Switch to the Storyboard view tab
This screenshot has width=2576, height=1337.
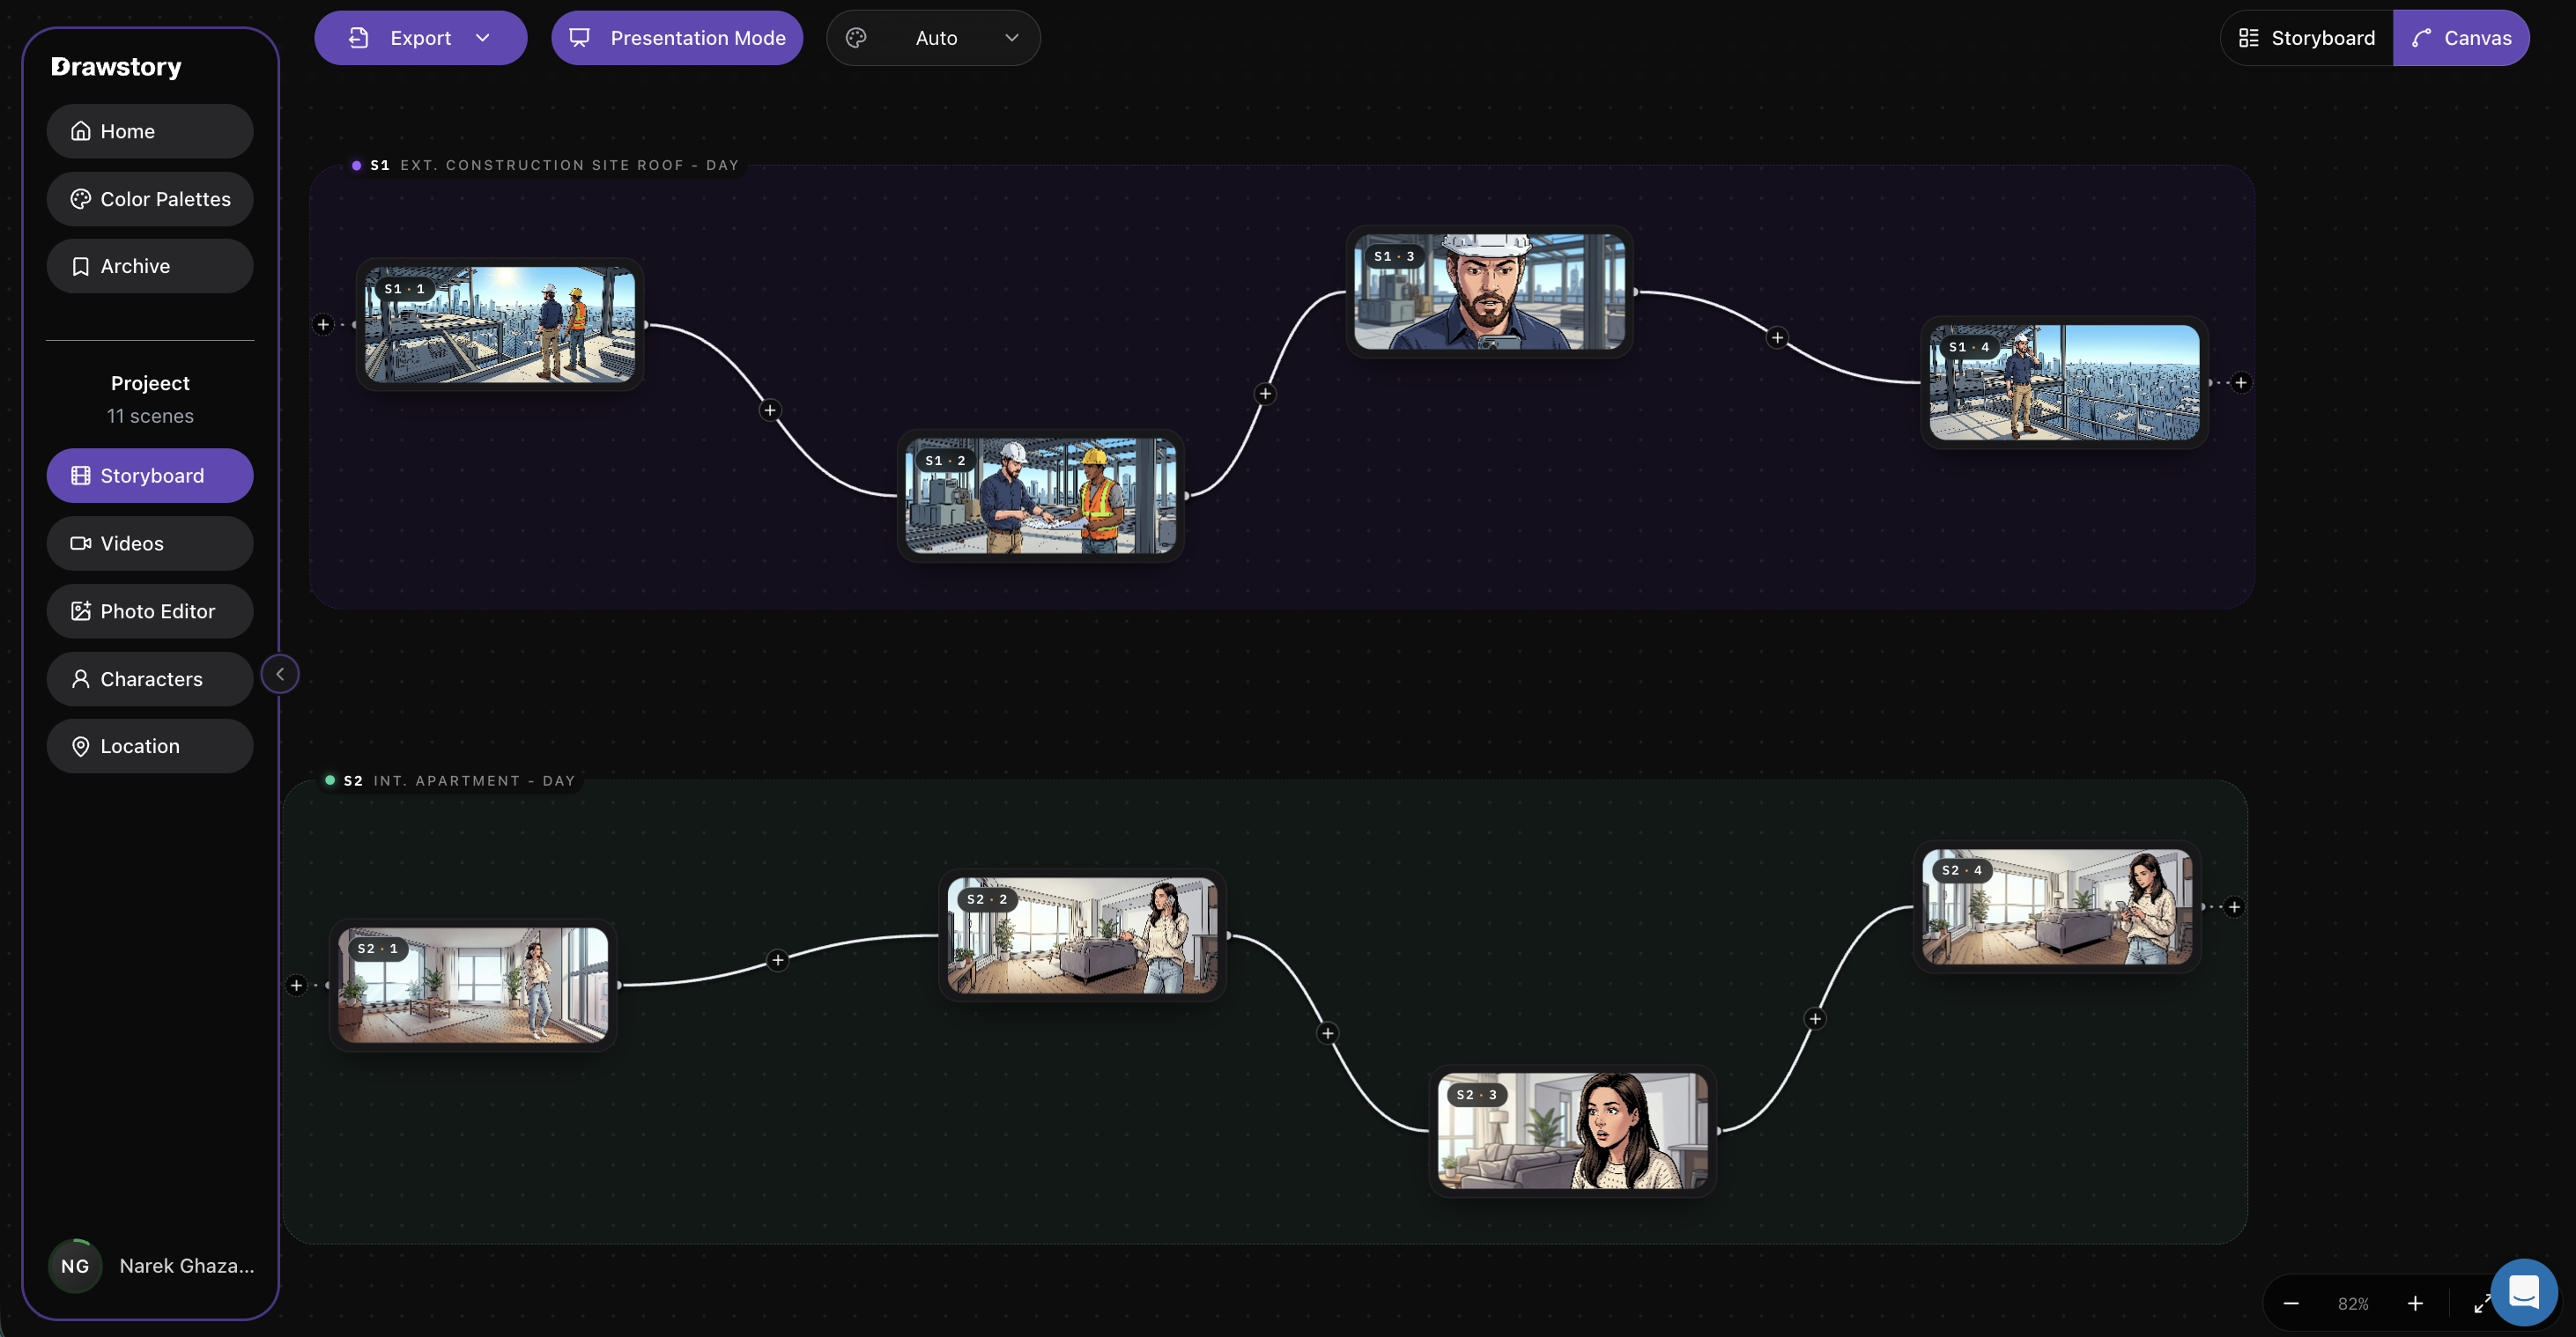tap(2307, 38)
